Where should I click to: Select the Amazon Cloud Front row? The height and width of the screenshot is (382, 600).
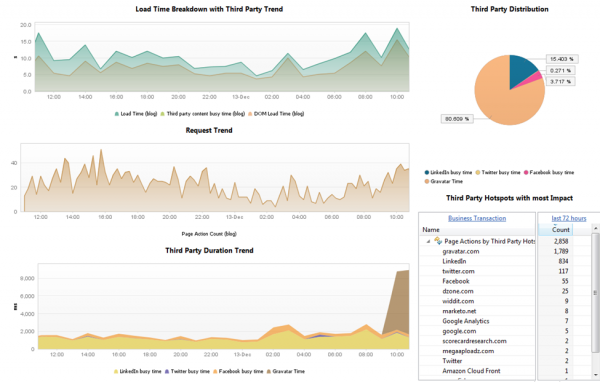click(477, 371)
